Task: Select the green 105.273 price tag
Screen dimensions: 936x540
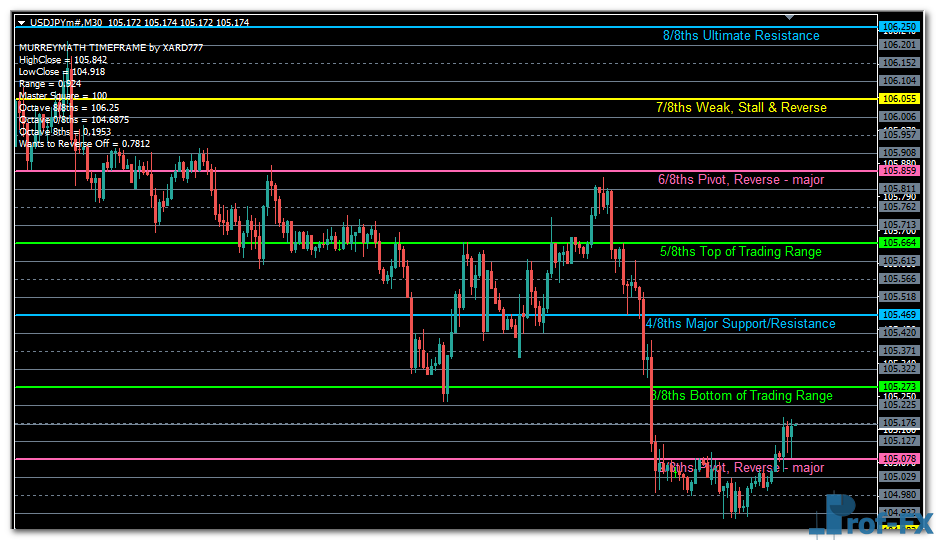Action: (x=898, y=387)
